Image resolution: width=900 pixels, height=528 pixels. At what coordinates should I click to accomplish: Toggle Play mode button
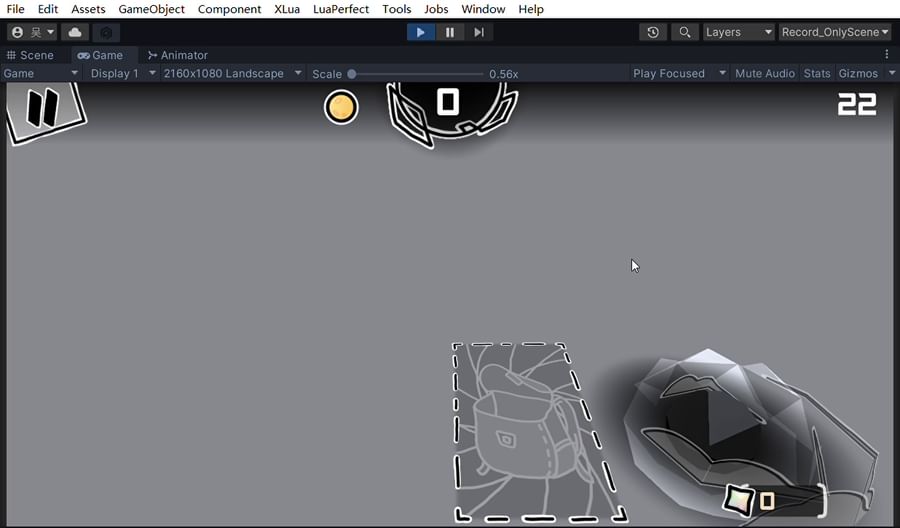pos(421,32)
